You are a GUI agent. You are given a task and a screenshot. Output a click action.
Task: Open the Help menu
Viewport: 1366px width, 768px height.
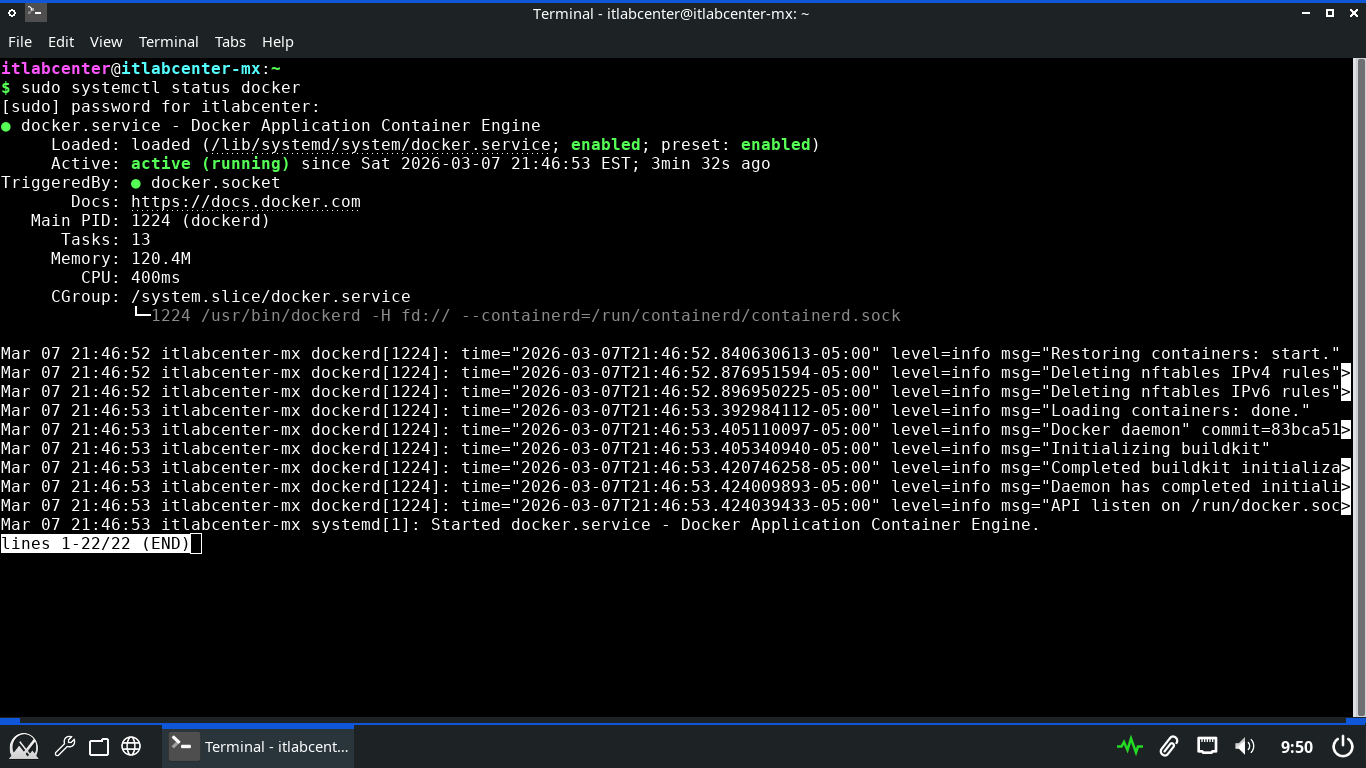[x=278, y=42]
